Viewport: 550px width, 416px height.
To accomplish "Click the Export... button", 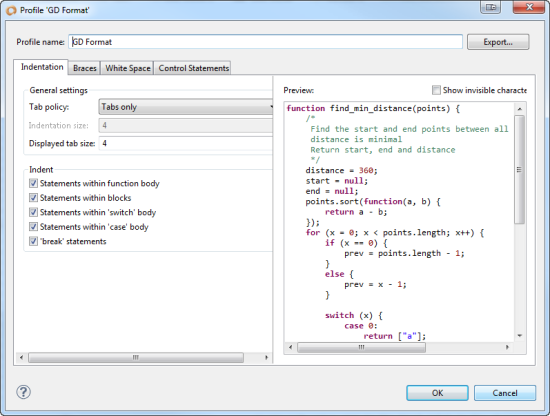I will (498, 42).
